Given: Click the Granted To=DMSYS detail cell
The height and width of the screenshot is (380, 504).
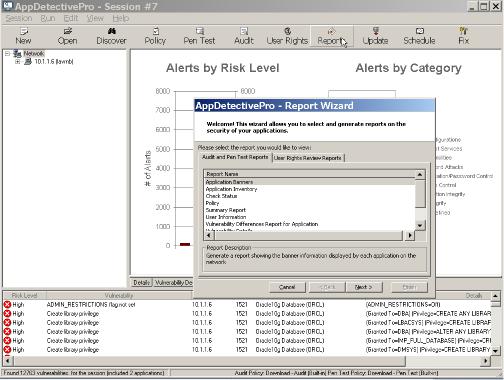Looking at the screenshot, I should (x=428, y=349).
